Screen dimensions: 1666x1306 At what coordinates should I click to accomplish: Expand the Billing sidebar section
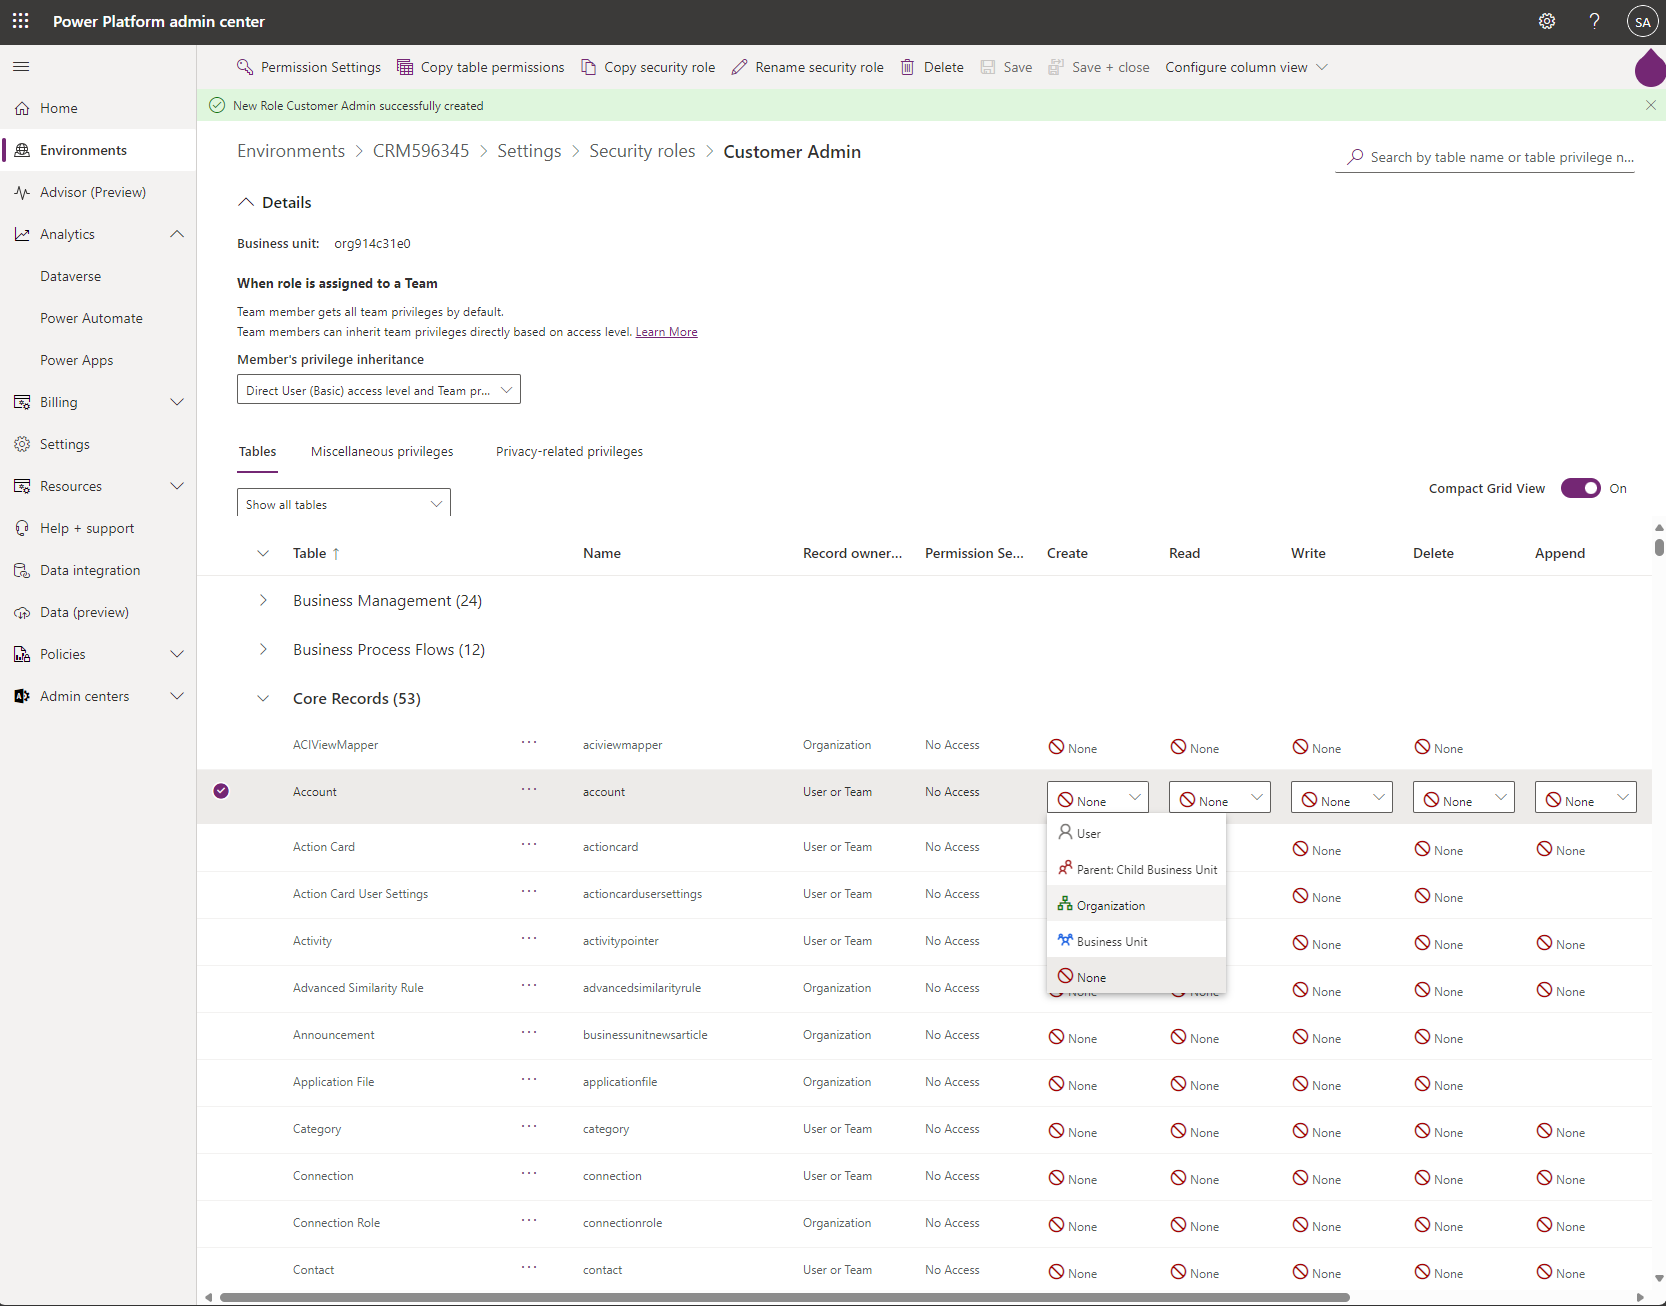pyautogui.click(x=177, y=402)
